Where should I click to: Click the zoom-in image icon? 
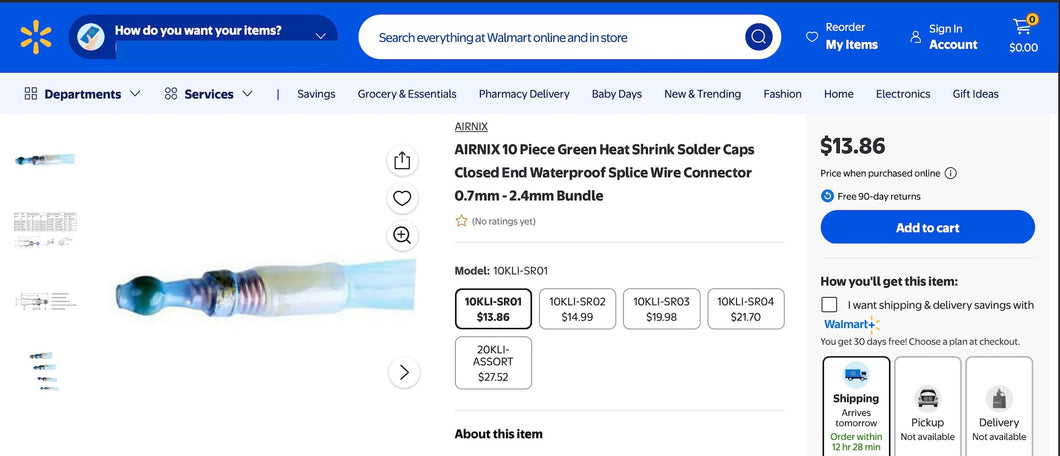click(x=402, y=235)
